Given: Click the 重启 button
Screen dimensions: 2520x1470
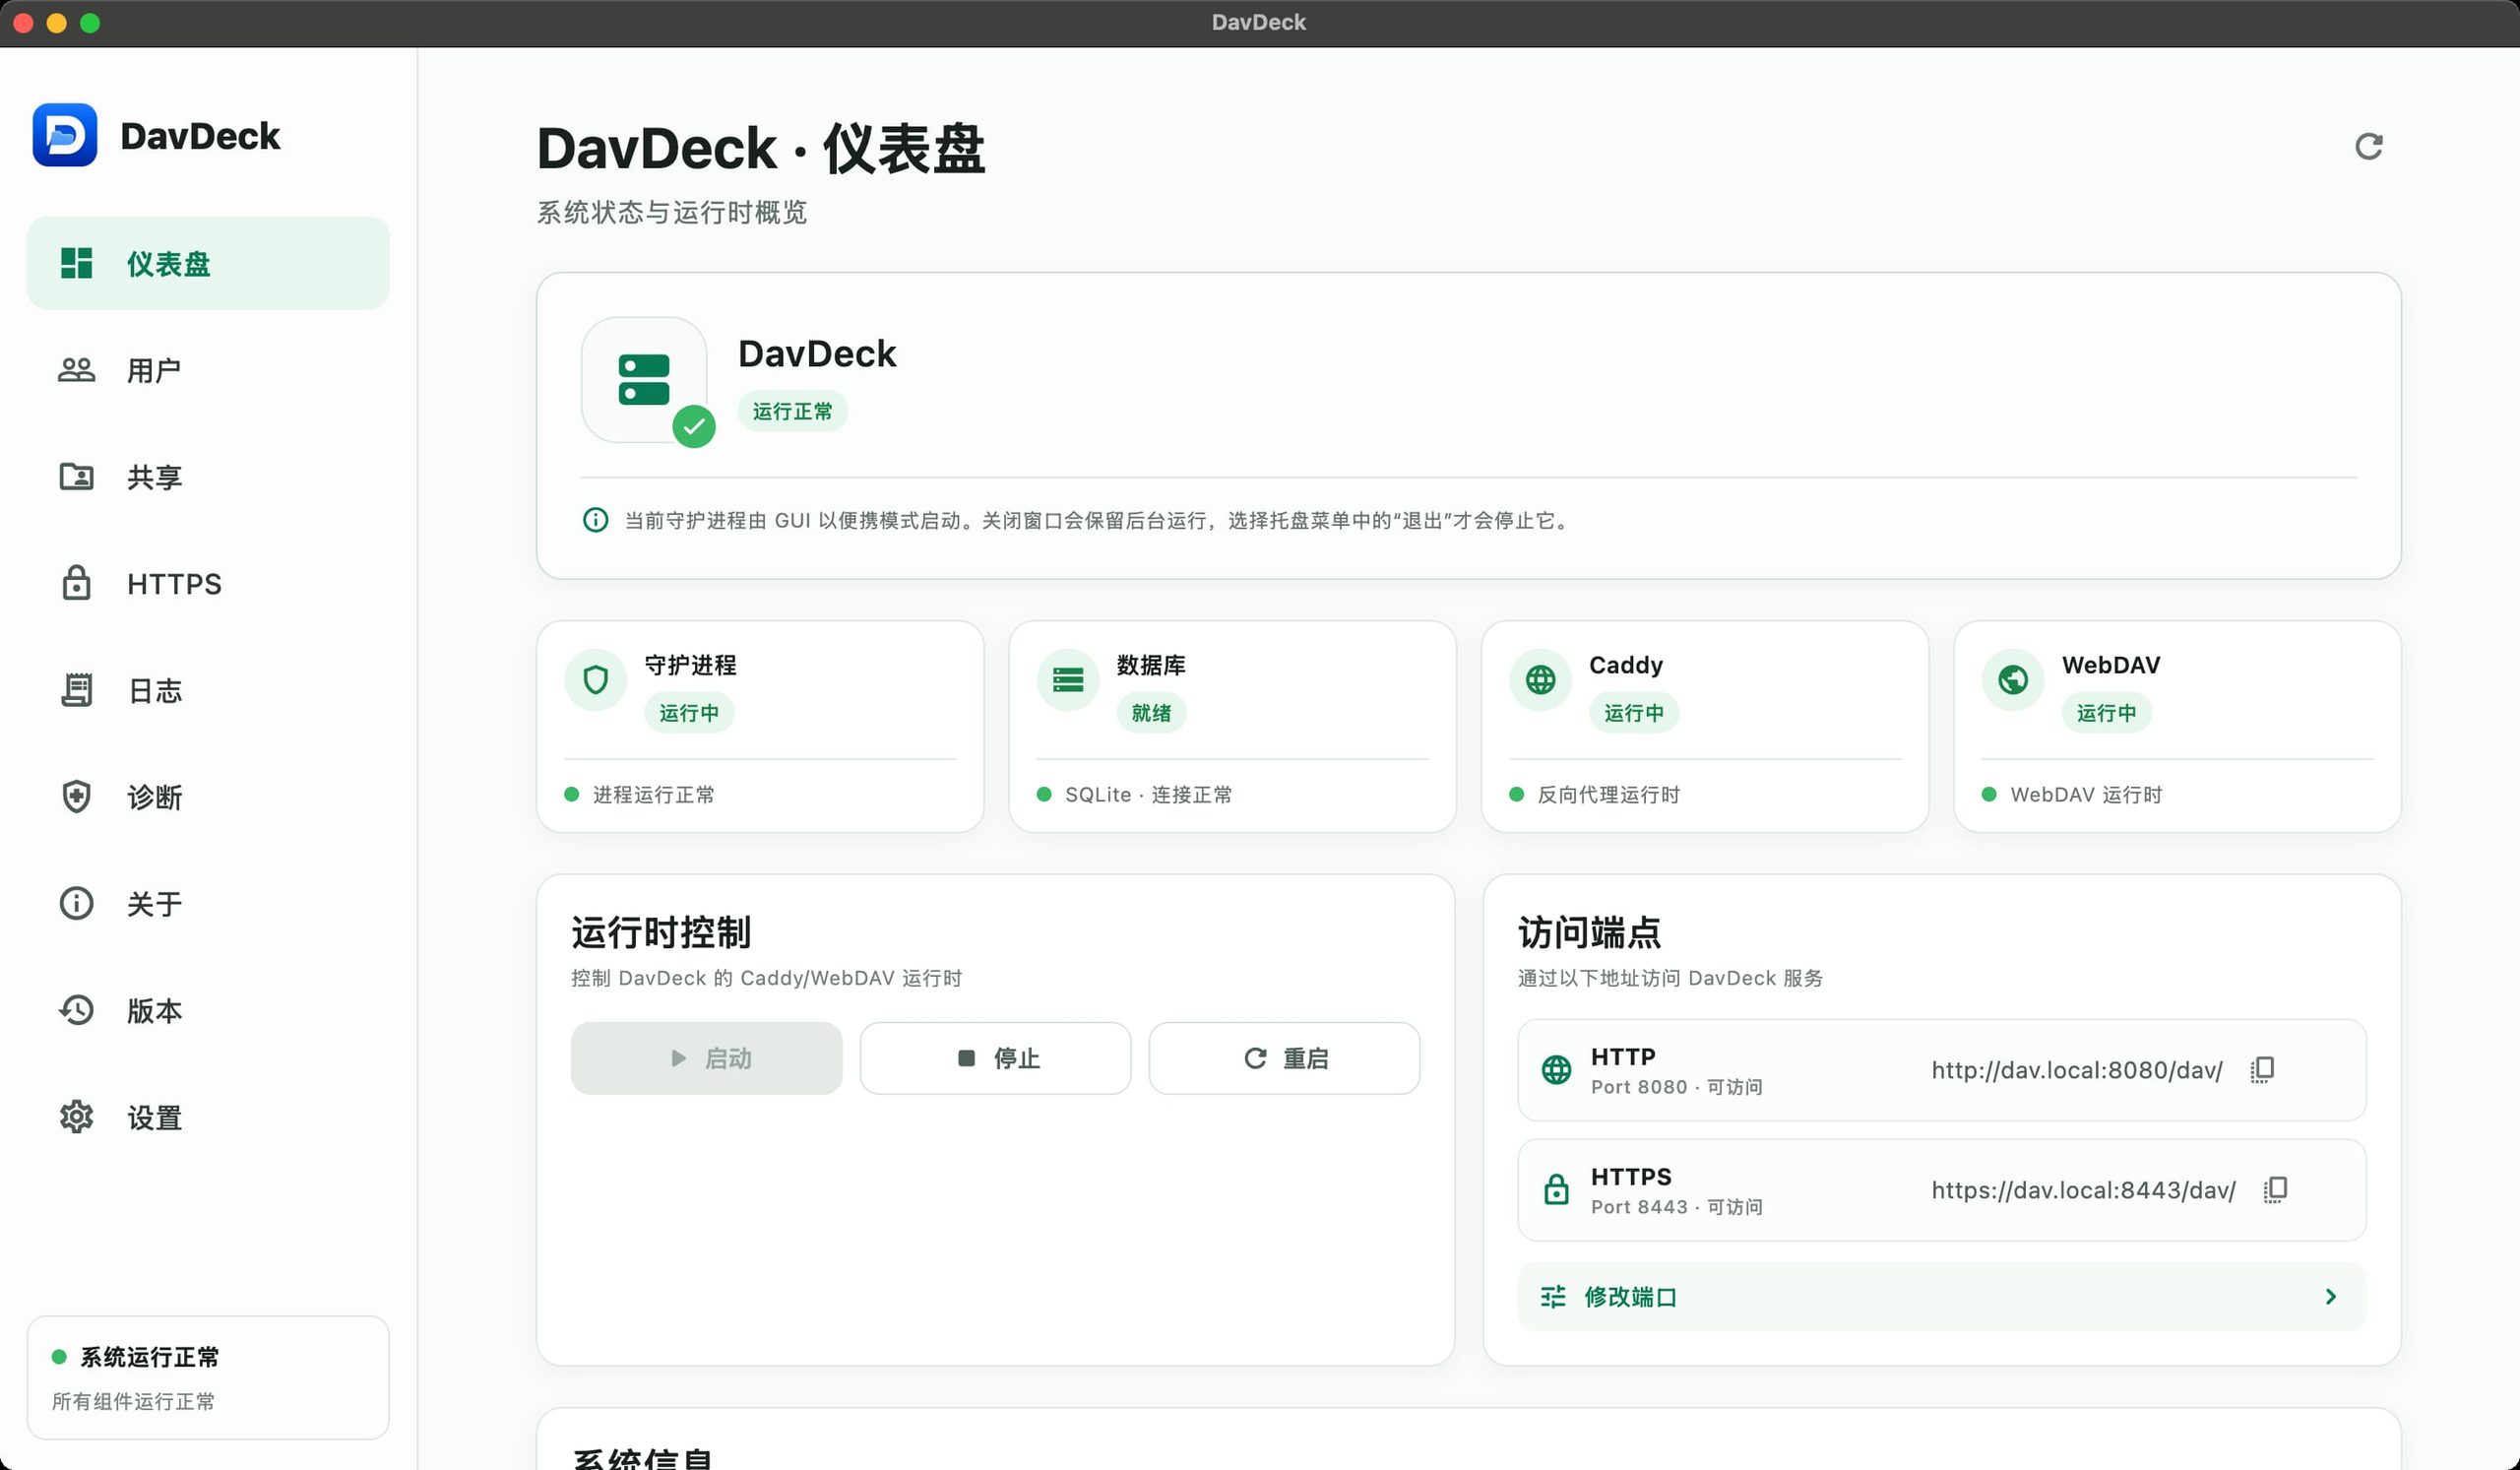Looking at the screenshot, I should (1284, 1058).
